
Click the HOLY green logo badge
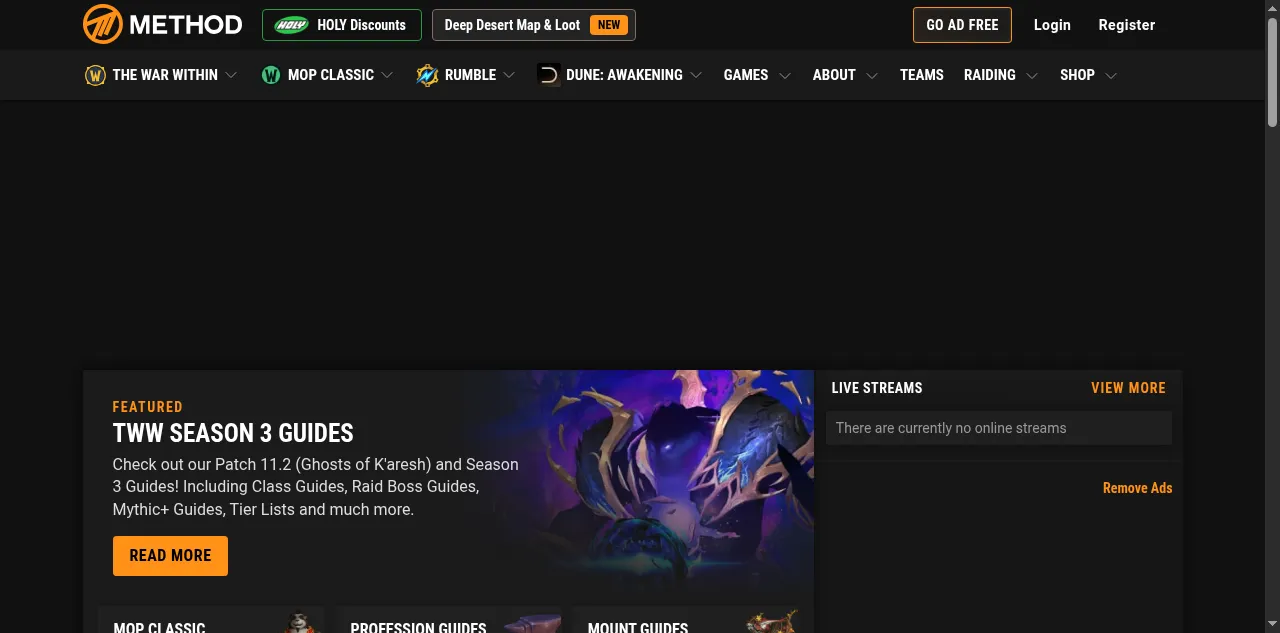click(x=291, y=25)
